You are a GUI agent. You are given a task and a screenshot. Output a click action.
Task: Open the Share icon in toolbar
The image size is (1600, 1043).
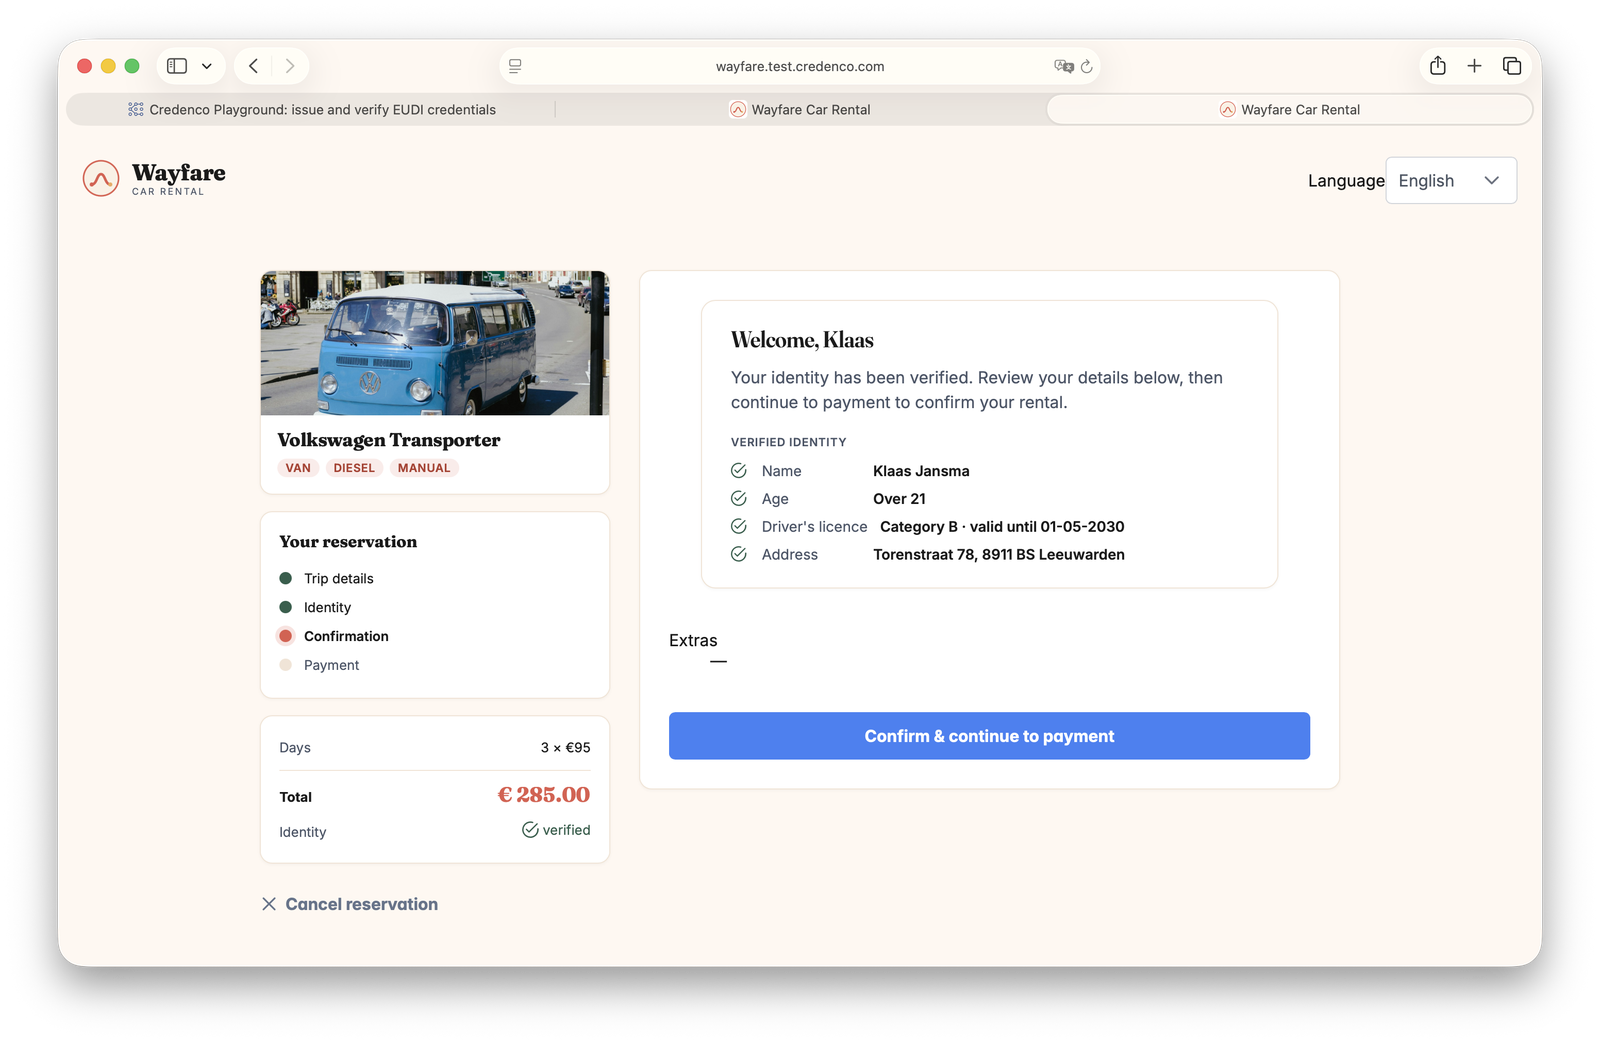point(1438,66)
